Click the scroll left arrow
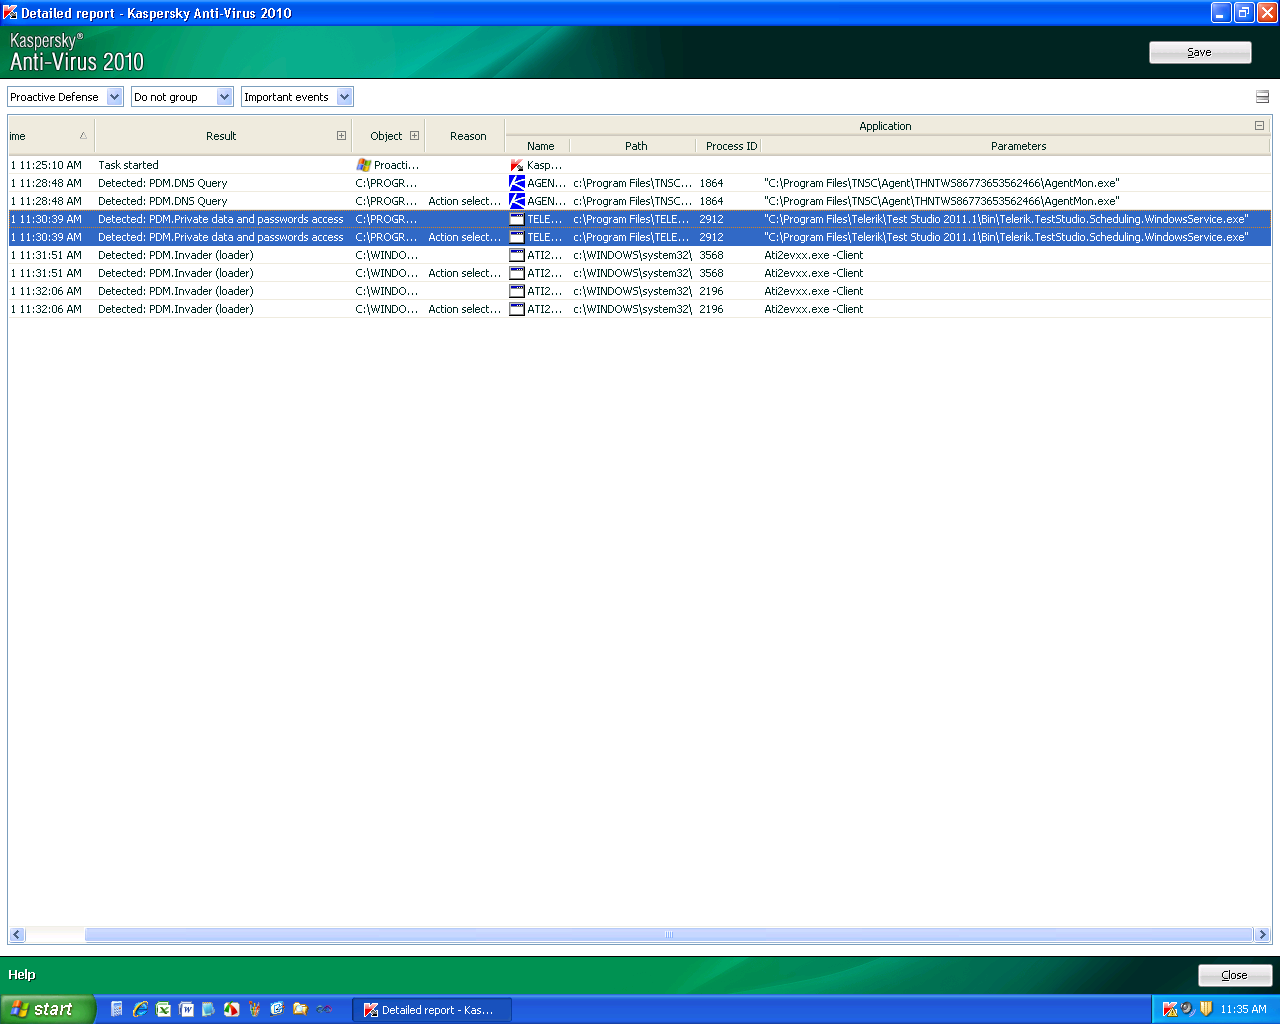The width and height of the screenshot is (1280, 1024). [17, 935]
